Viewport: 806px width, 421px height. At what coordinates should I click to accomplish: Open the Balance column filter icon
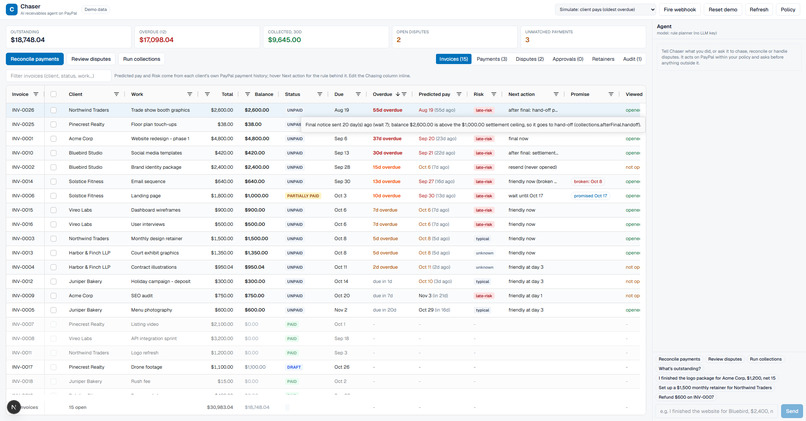(x=247, y=94)
